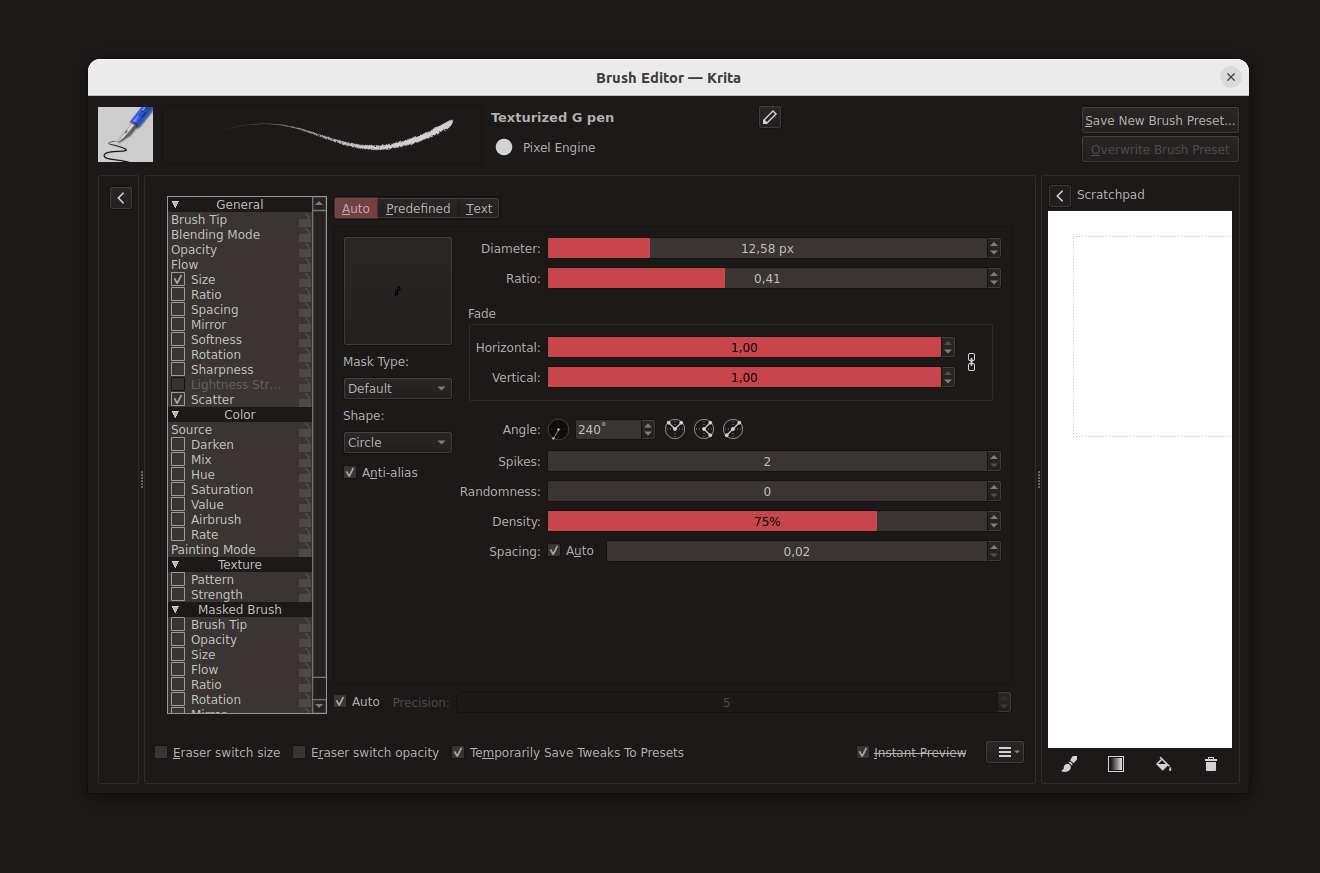Viewport: 1320px width, 873px height.
Task: Click the pencil icon to rename the brush
Action: click(x=769, y=118)
